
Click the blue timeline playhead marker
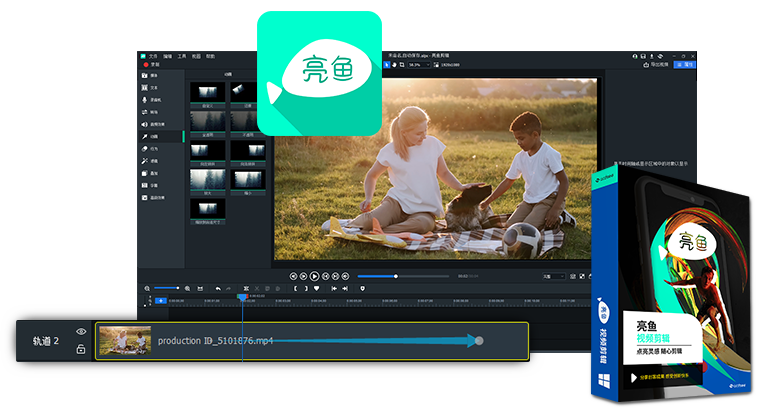click(242, 297)
